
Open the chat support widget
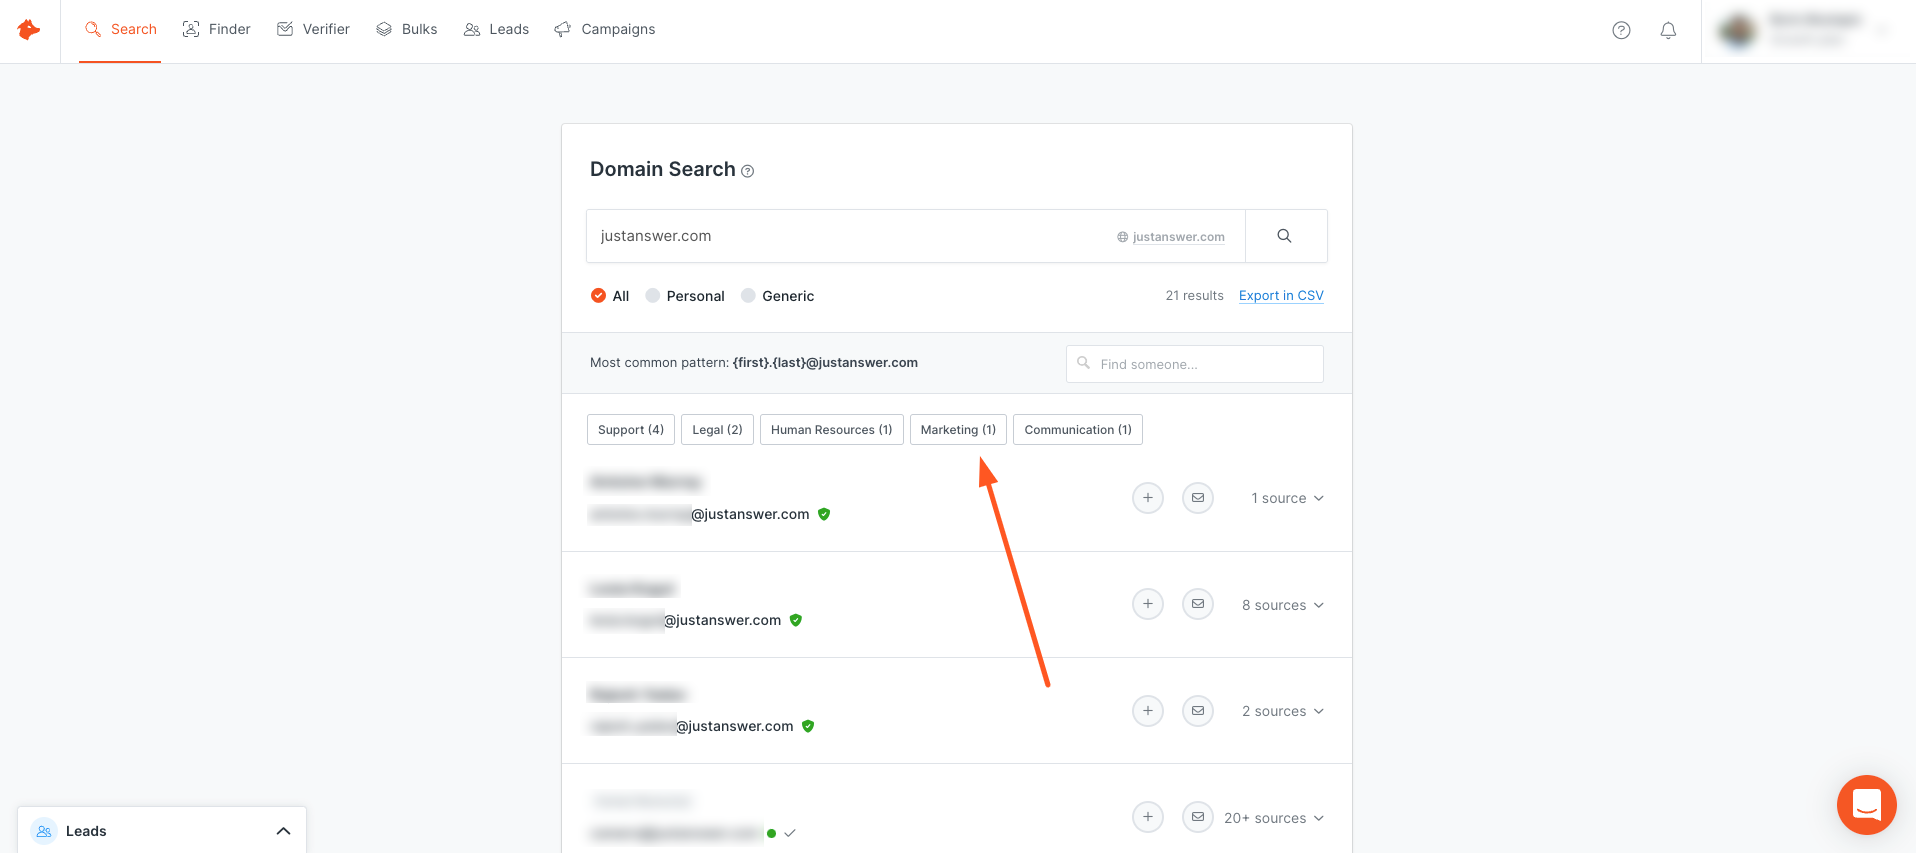1867,805
